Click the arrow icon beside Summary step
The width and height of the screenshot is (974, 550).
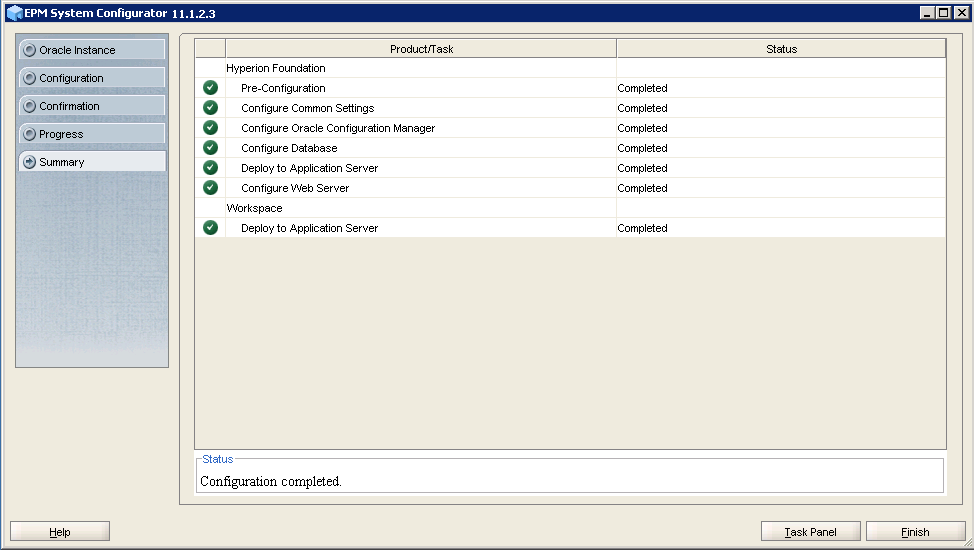[x=30, y=162]
